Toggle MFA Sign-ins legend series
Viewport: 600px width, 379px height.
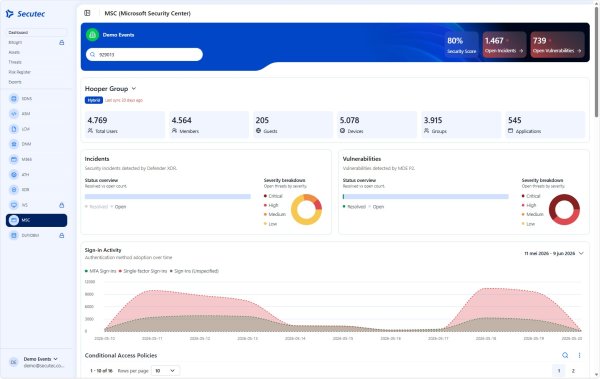[100, 271]
